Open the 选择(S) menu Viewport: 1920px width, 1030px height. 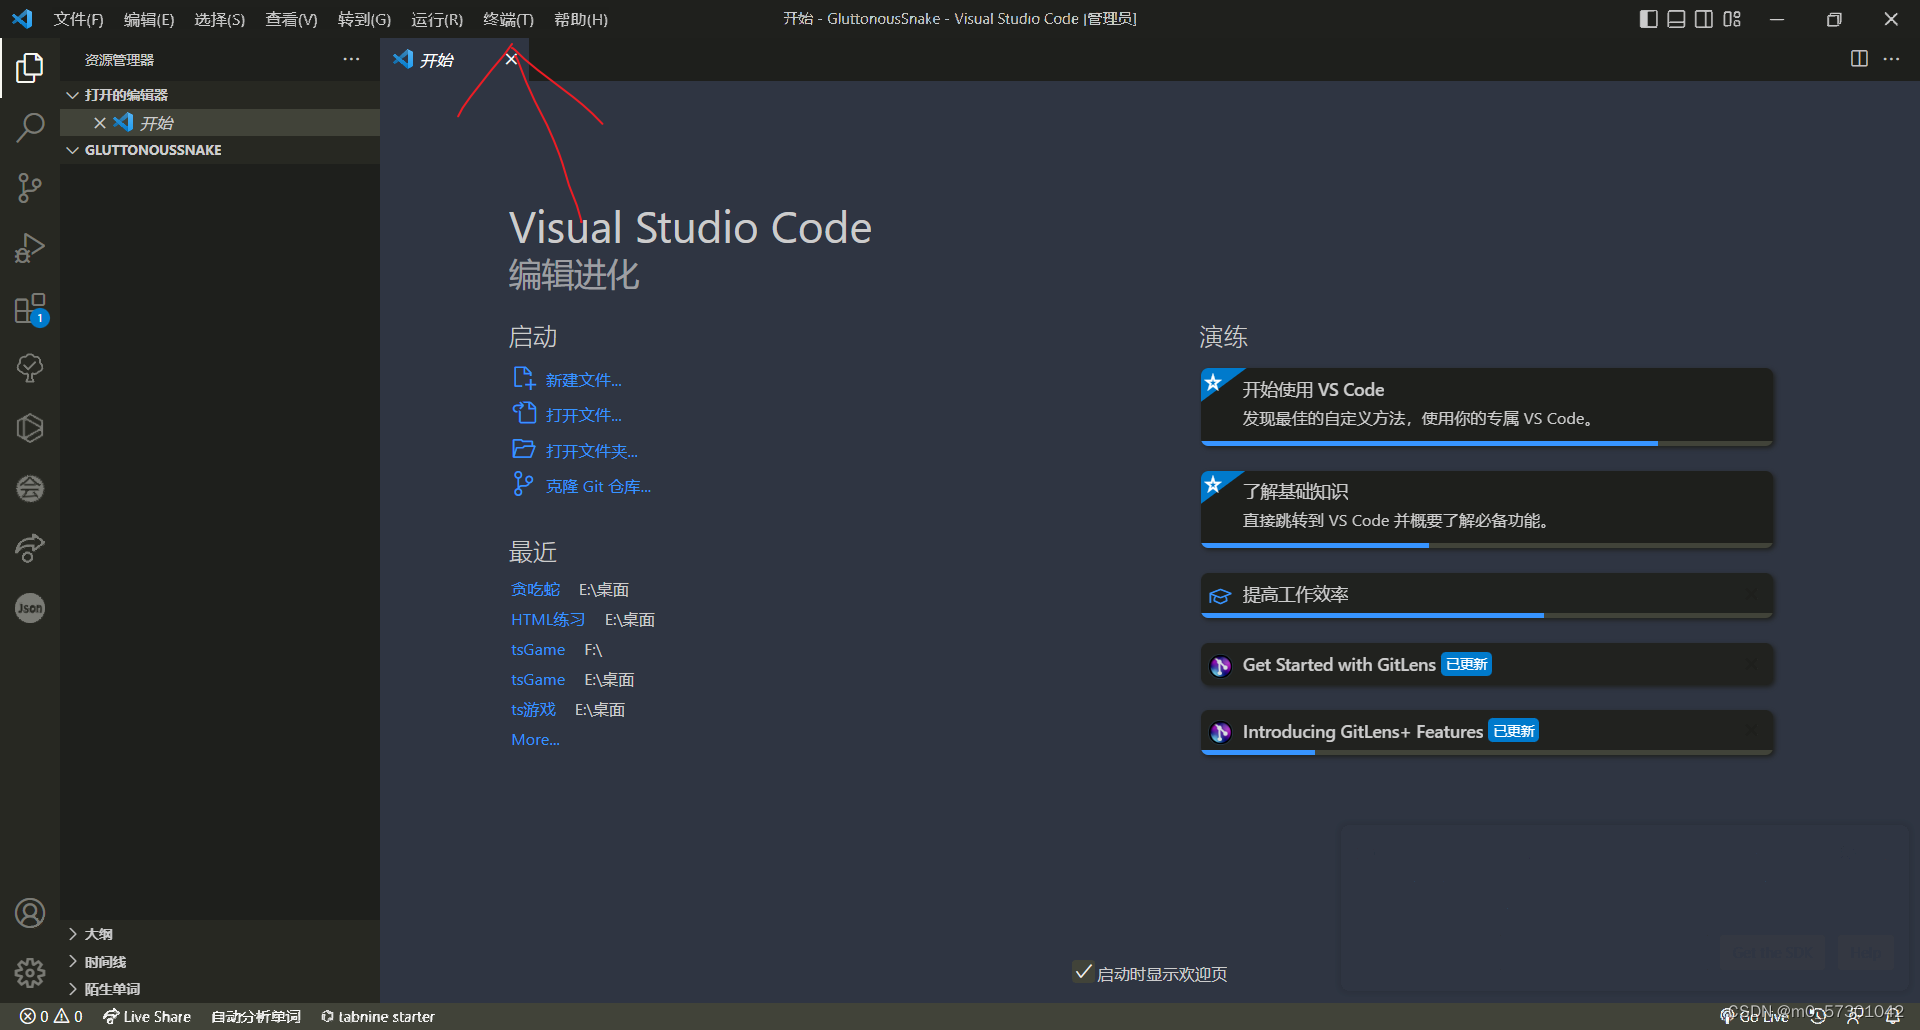[x=219, y=19]
